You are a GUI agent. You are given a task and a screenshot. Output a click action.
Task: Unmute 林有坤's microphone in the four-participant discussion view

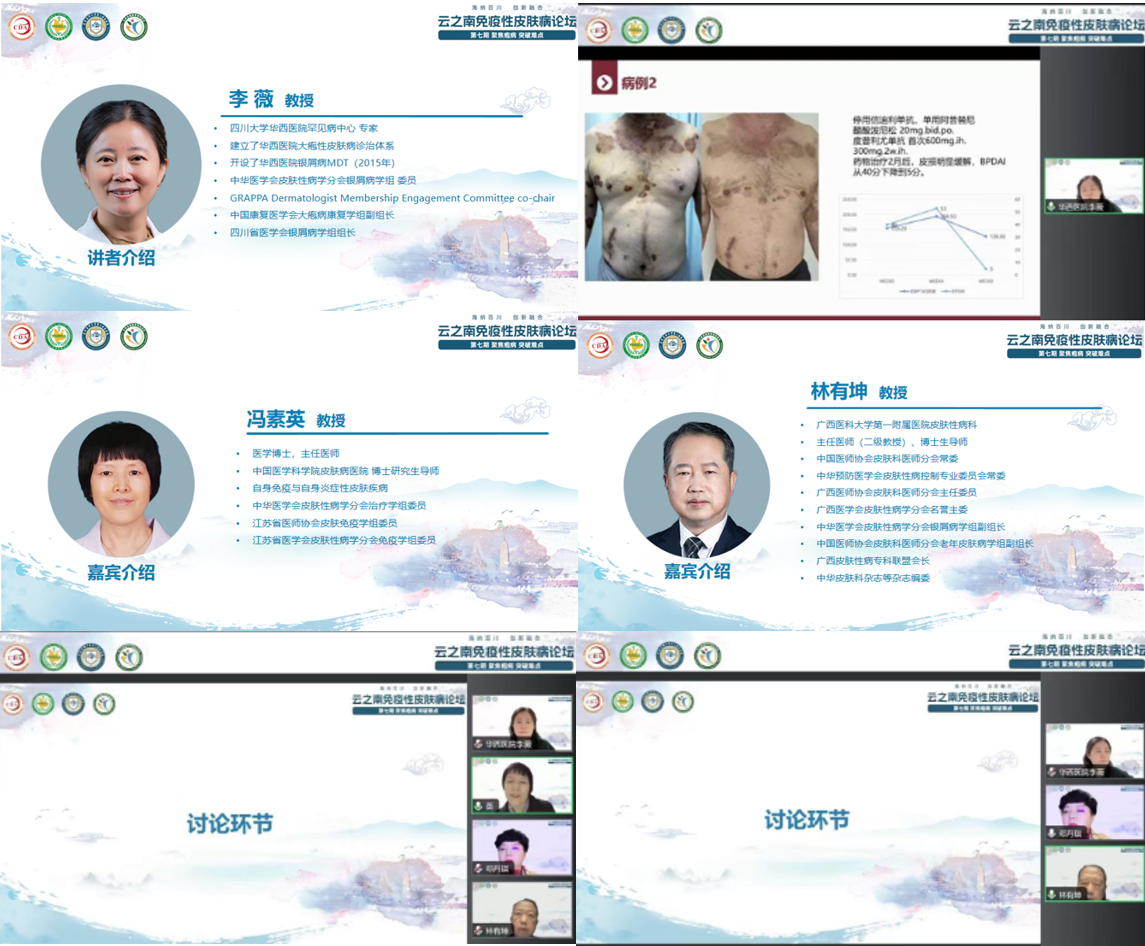click(479, 931)
